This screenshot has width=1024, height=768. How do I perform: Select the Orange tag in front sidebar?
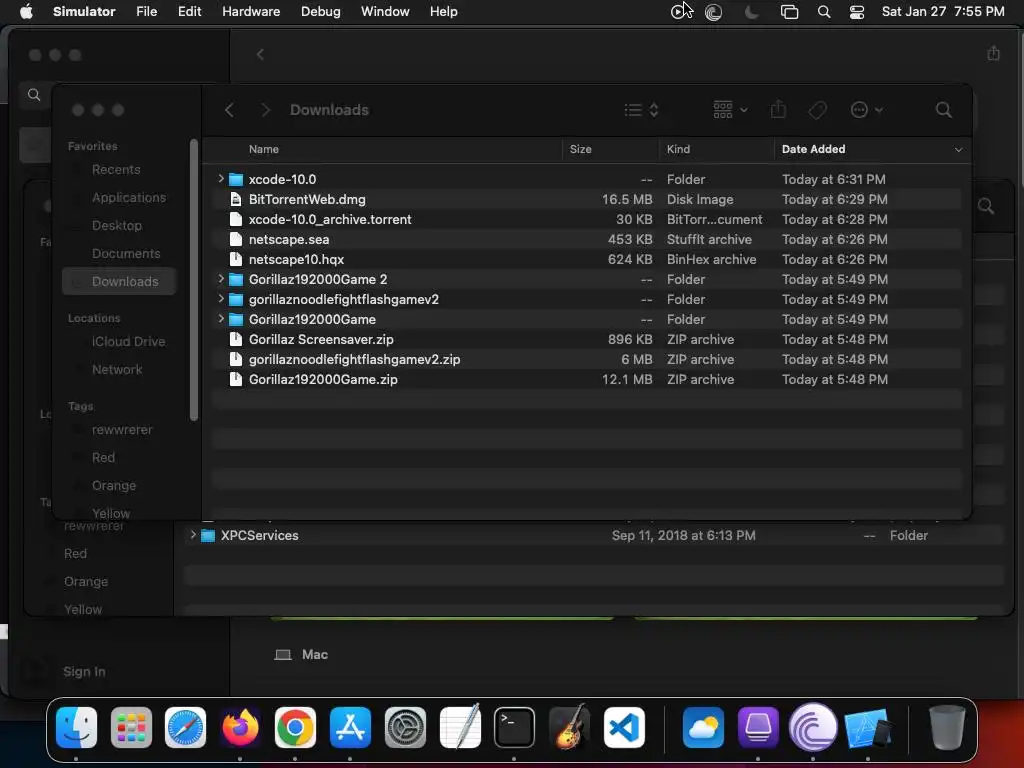tap(114, 487)
